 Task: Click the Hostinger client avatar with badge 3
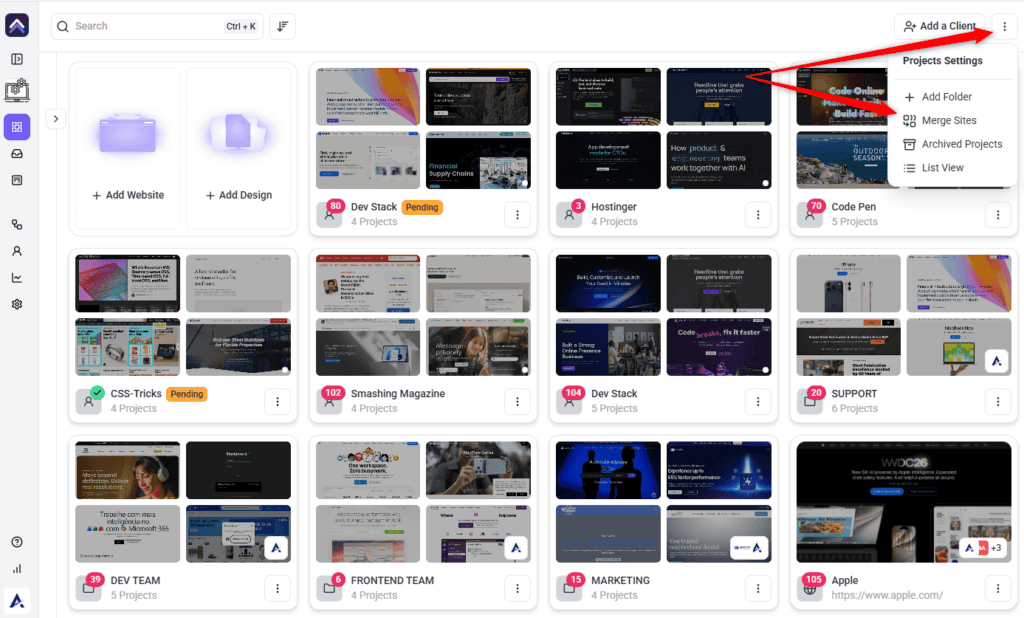(569, 214)
